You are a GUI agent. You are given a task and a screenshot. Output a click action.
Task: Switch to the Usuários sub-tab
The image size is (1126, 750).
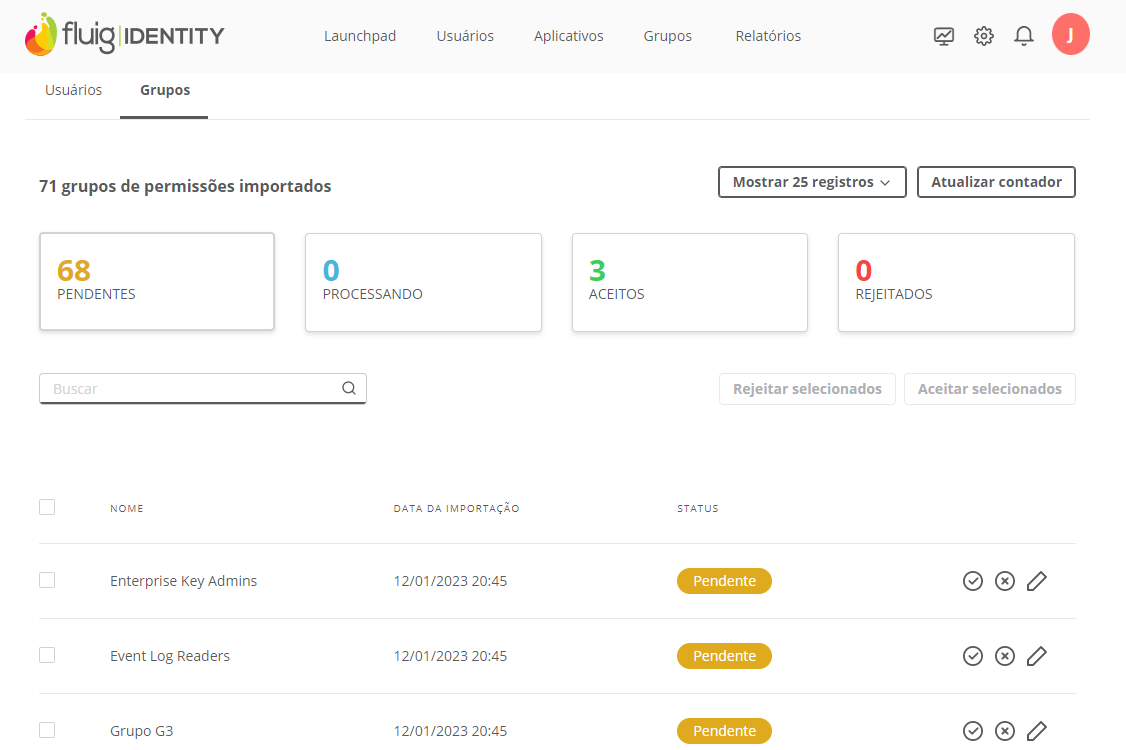(x=73, y=90)
